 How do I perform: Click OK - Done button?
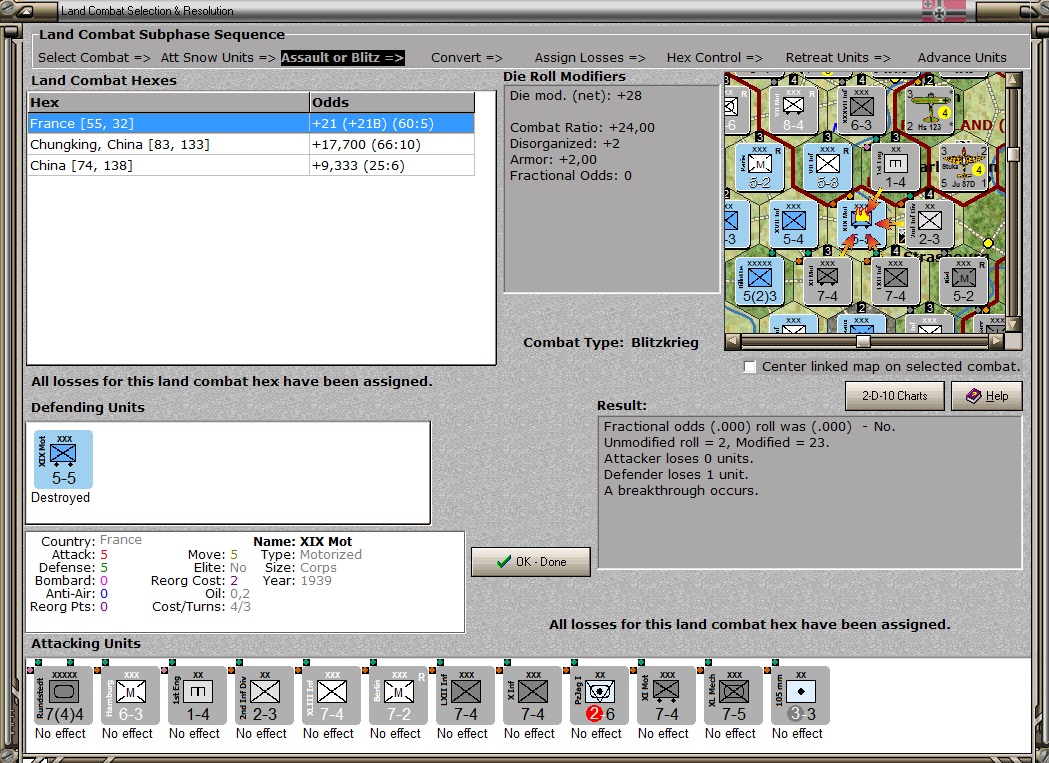tap(531, 562)
